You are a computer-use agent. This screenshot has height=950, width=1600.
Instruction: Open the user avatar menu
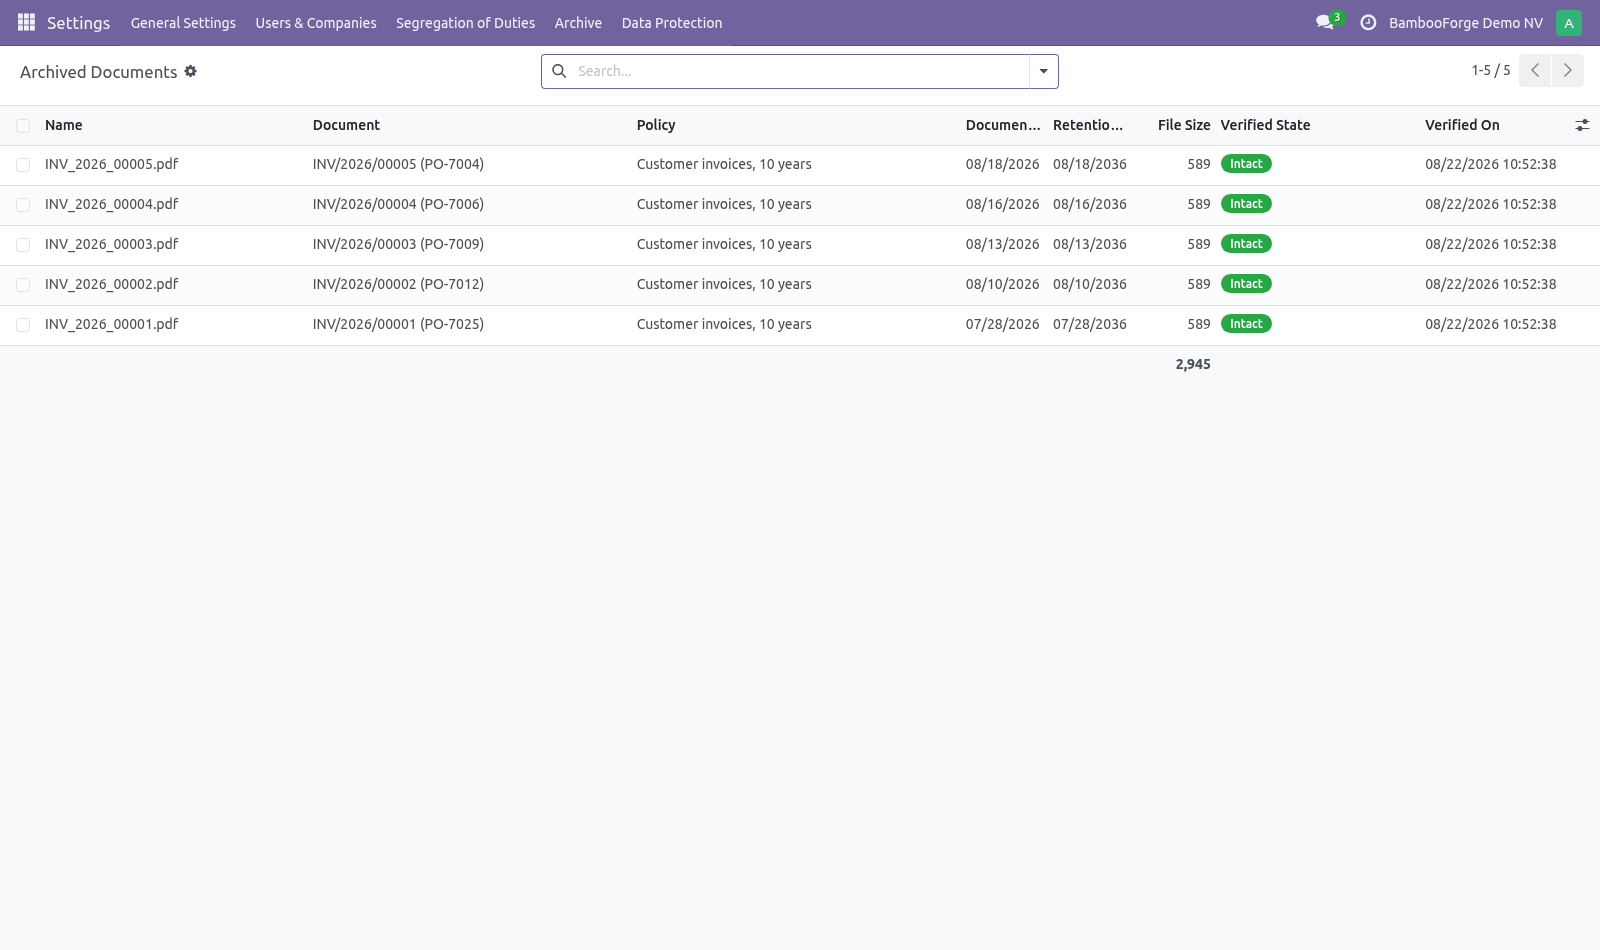[x=1569, y=22]
